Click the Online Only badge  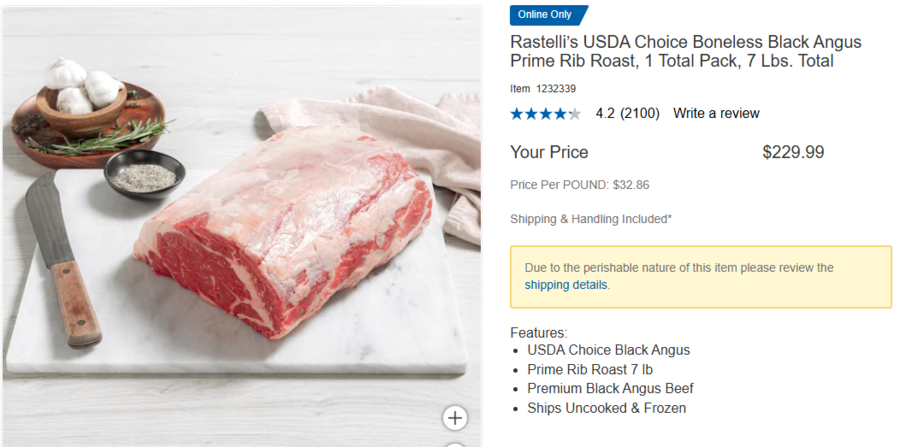(548, 15)
